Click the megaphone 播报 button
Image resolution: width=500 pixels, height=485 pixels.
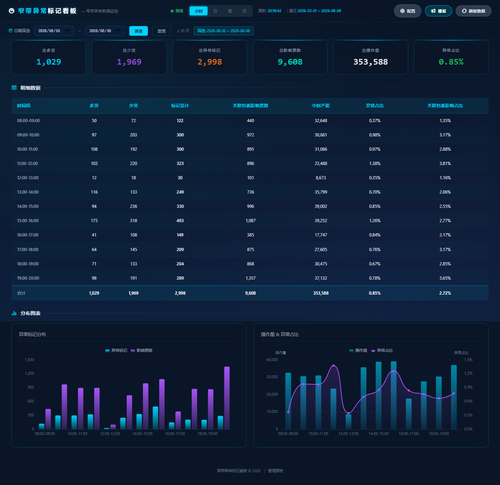pos(438,11)
